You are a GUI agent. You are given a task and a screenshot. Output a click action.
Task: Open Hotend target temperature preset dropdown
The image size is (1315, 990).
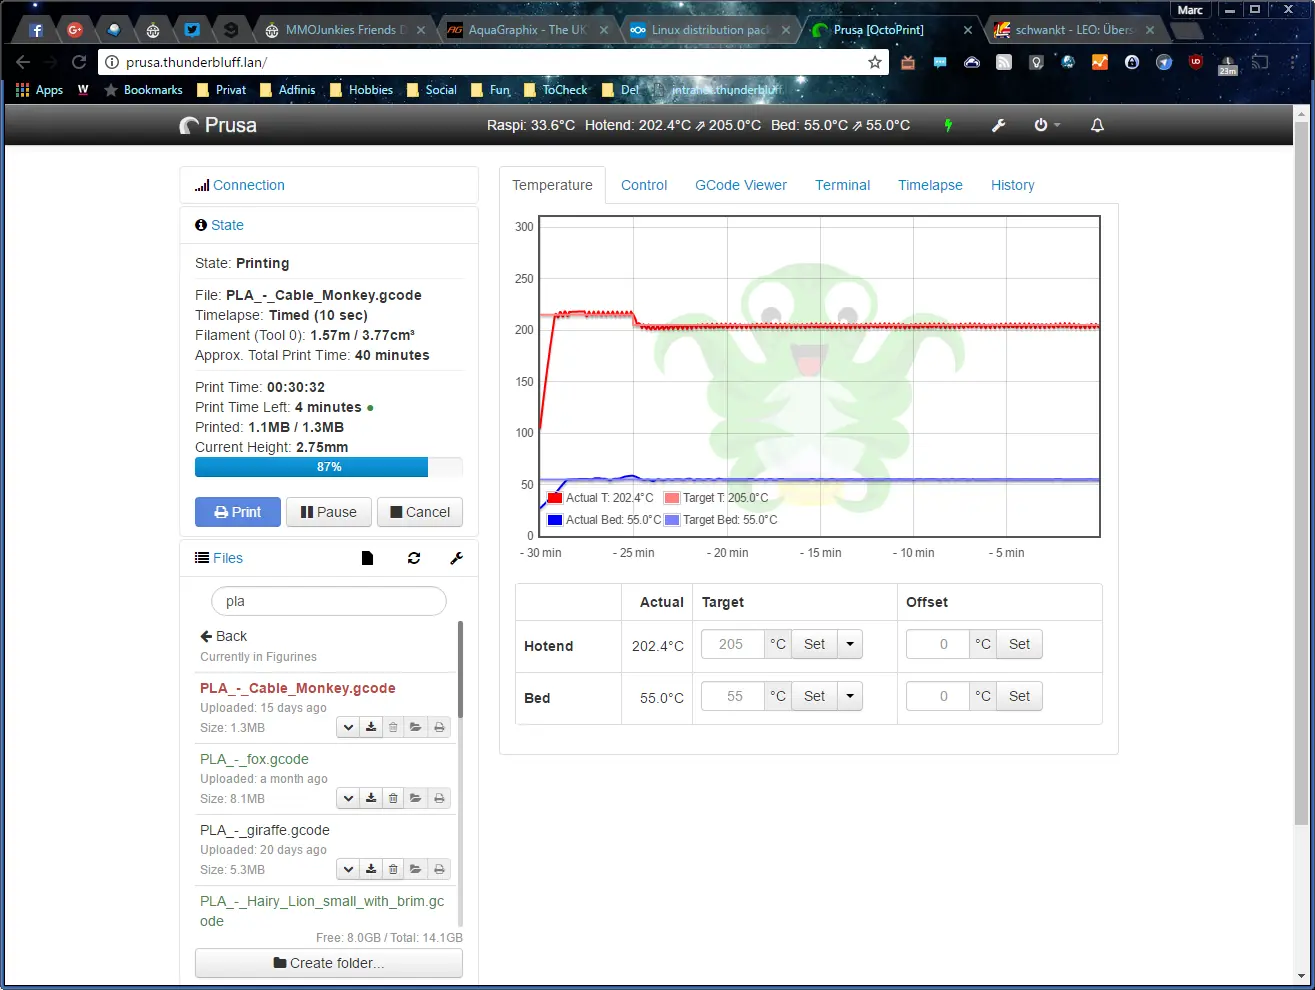click(x=850, y=644)
